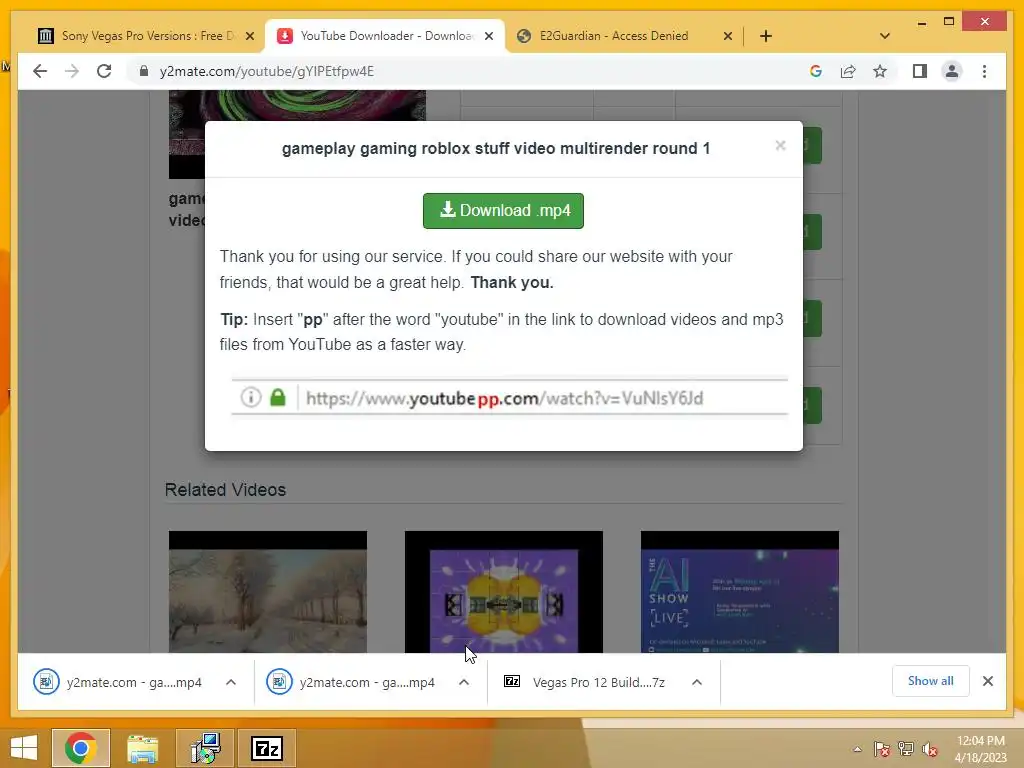
Task: Click the address bar URL y2mate.com
Action: pyautogui.click(x=266, y=71)
